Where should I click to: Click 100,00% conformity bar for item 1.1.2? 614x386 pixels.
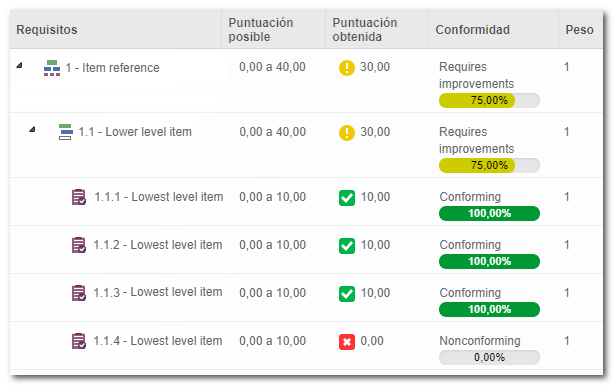point(489,262)
